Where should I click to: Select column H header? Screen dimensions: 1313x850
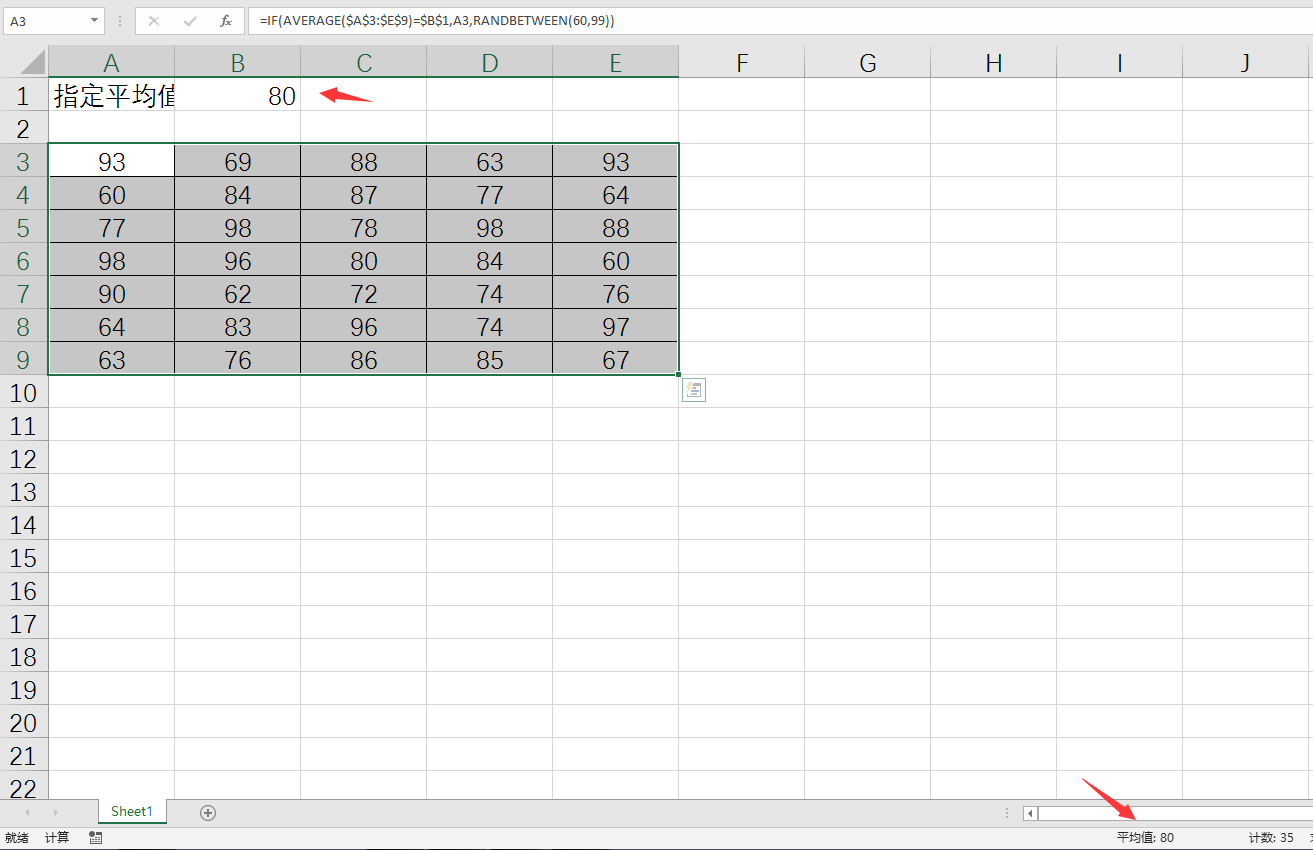click(x=993, y=62)
